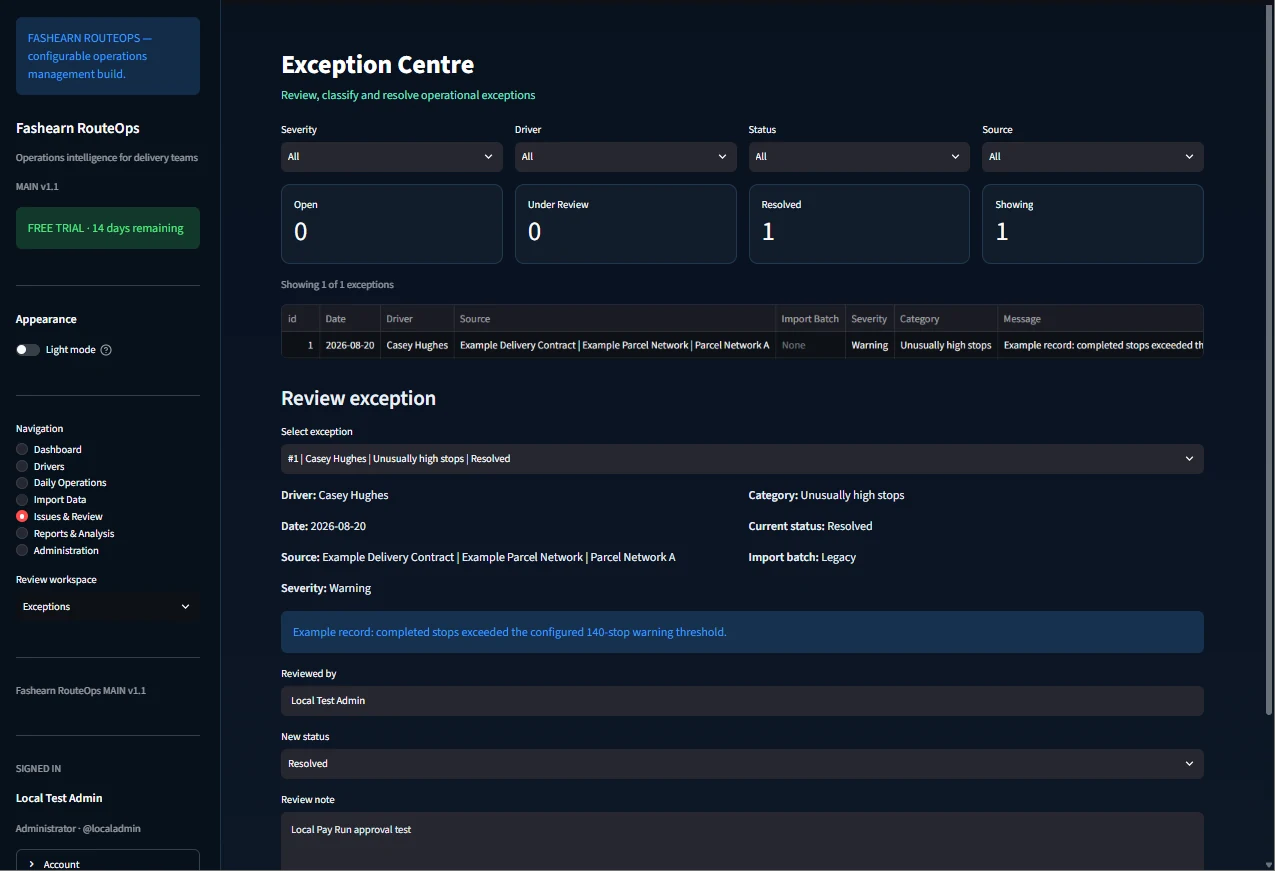Open the Review workspace Exceptions dropdown
The height and width of the screenshot is (871, 1275).
point(108,607)
